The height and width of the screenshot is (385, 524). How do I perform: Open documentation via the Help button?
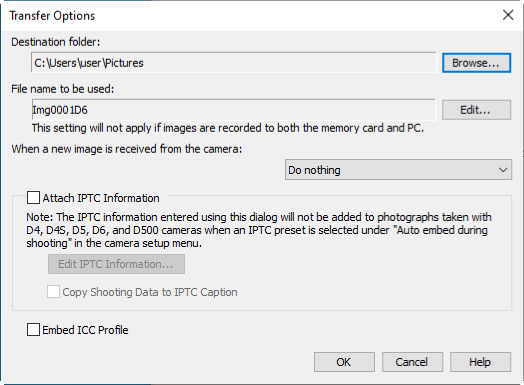pos(480,362)
